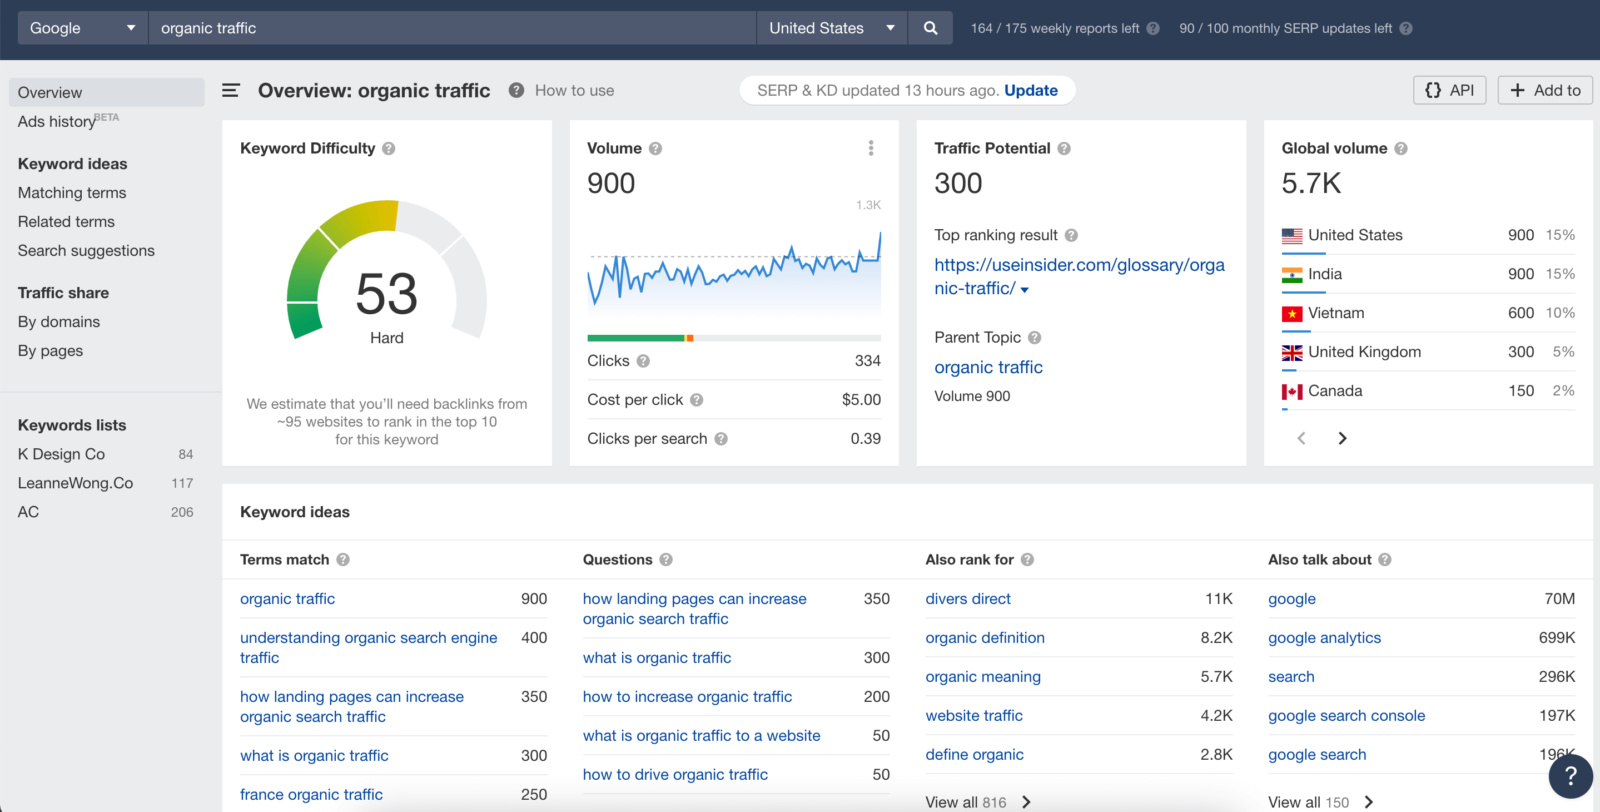Image resolution: width=1600 pixels, height=812 pixels.
Task: Go to previous global volume countries page
Action: [x=1301, y=438]
